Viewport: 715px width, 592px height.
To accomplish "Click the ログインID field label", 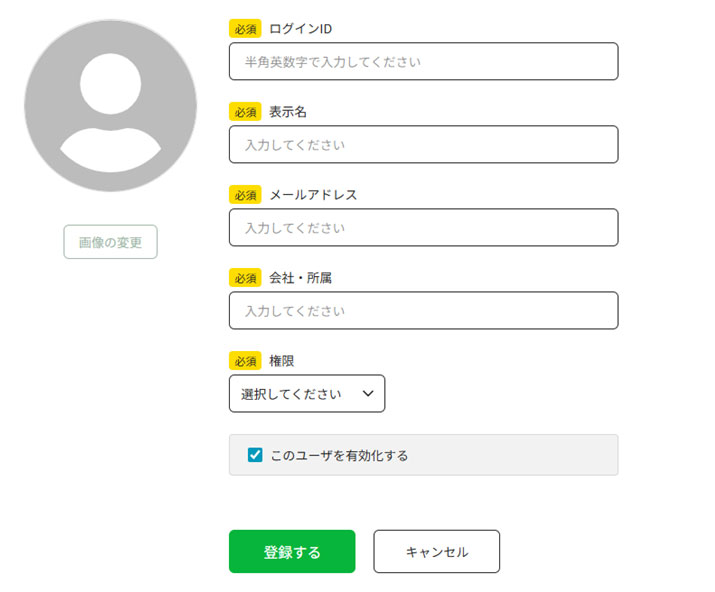I will click(x=300, y=28).
